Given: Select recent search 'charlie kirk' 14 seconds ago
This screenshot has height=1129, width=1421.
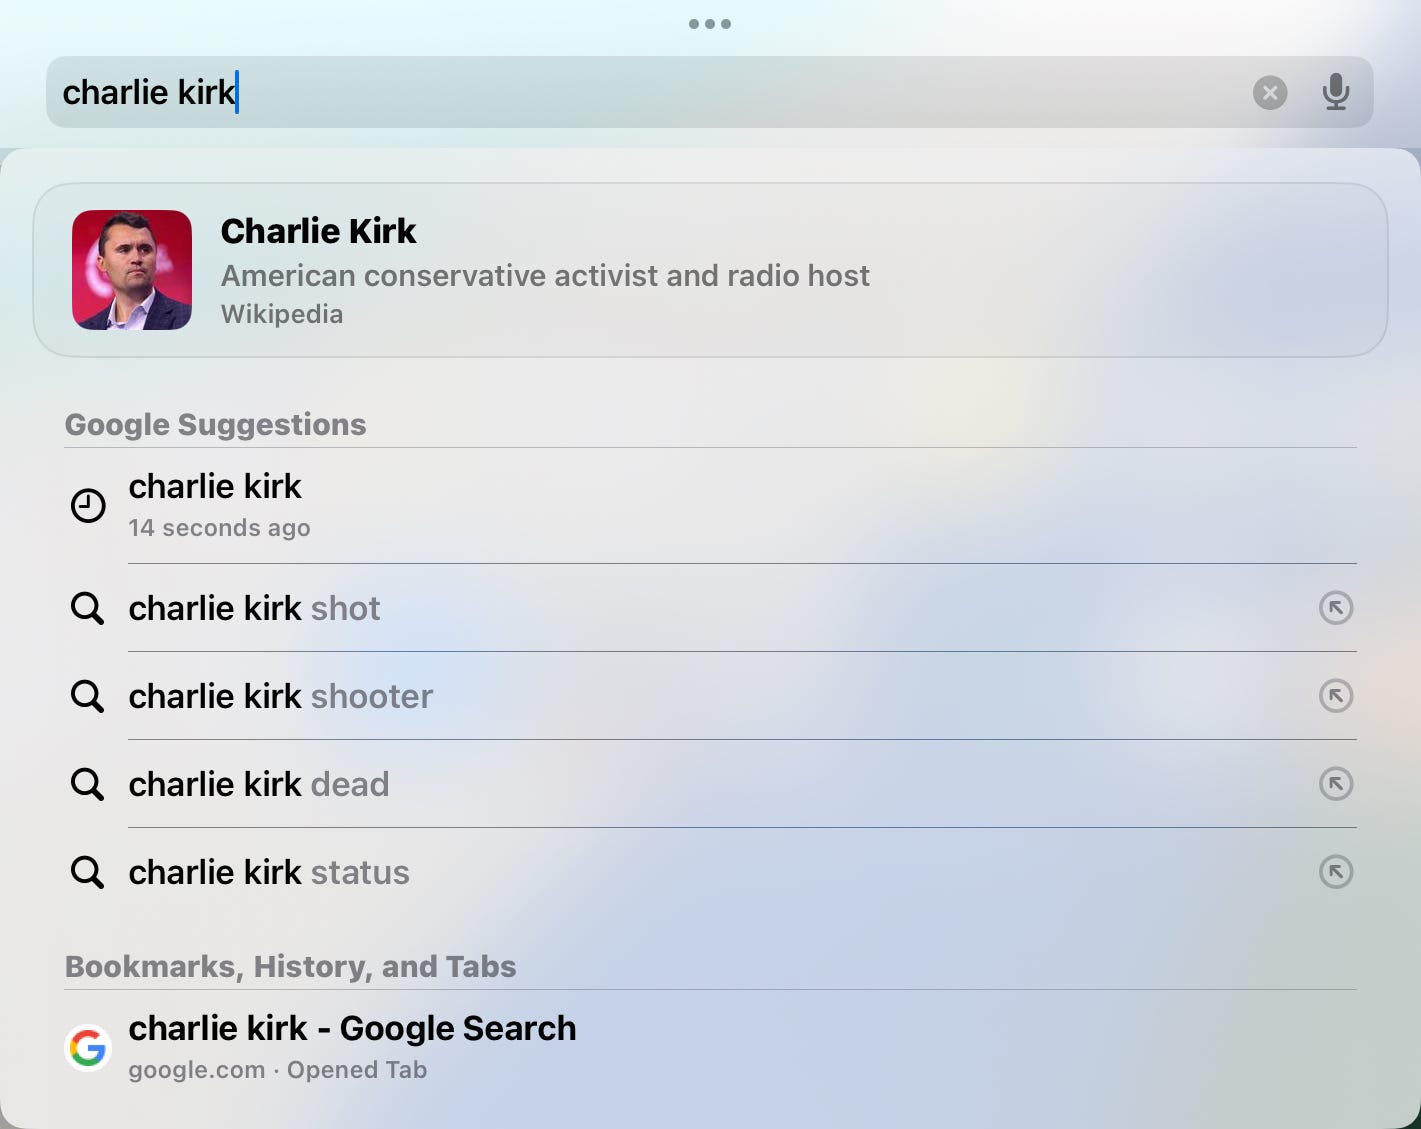Looking at the screenshot, I should coord(710,505).
